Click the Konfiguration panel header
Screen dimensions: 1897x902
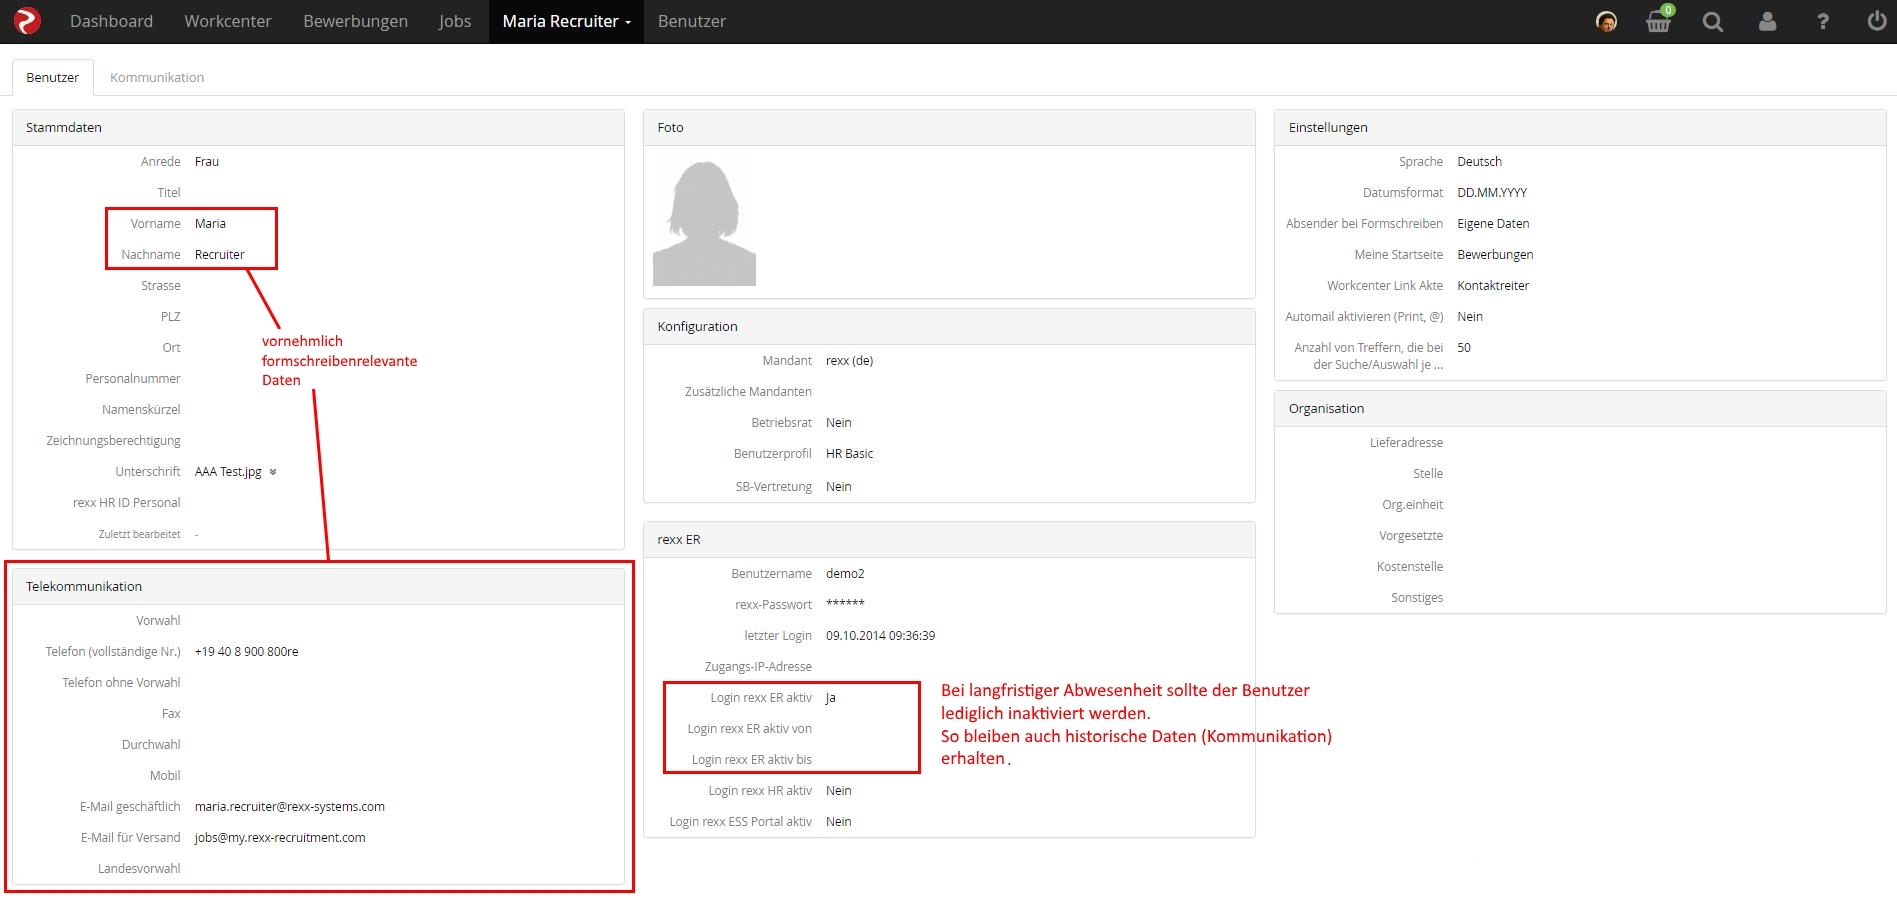point(949,327)
